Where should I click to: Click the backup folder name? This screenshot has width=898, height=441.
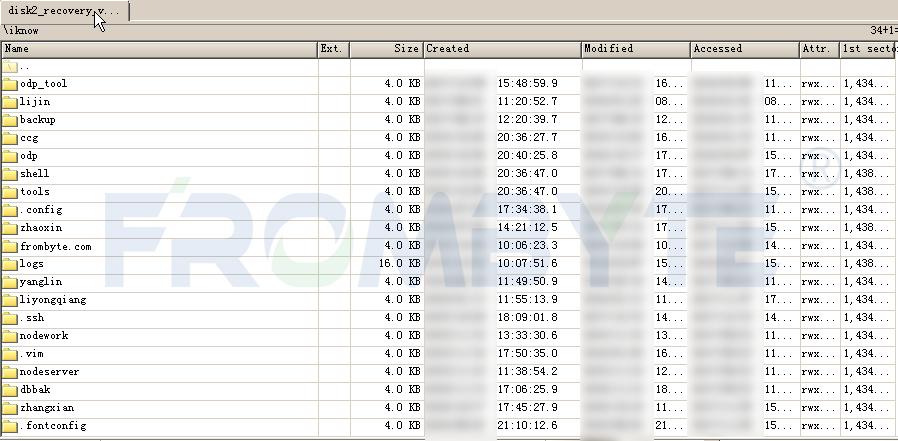[38, 120]
